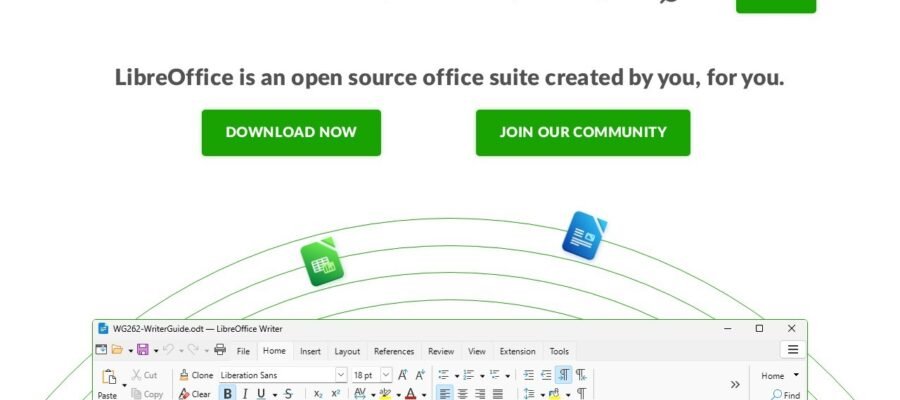Open the font size dropdown arrow
Screen dimensions: 900x400
pyautogui.click(x=386, y=375)
